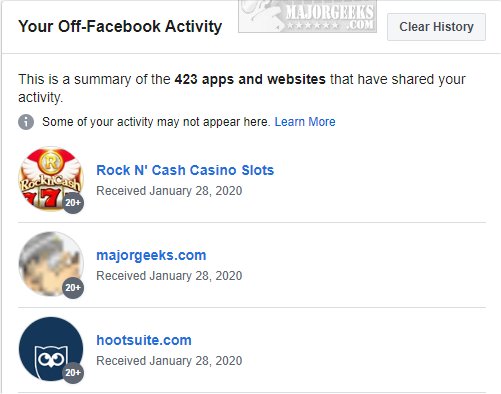Click the gray info circle icon
The height and width of the screenshot is (394, 501).
point(26,122)
